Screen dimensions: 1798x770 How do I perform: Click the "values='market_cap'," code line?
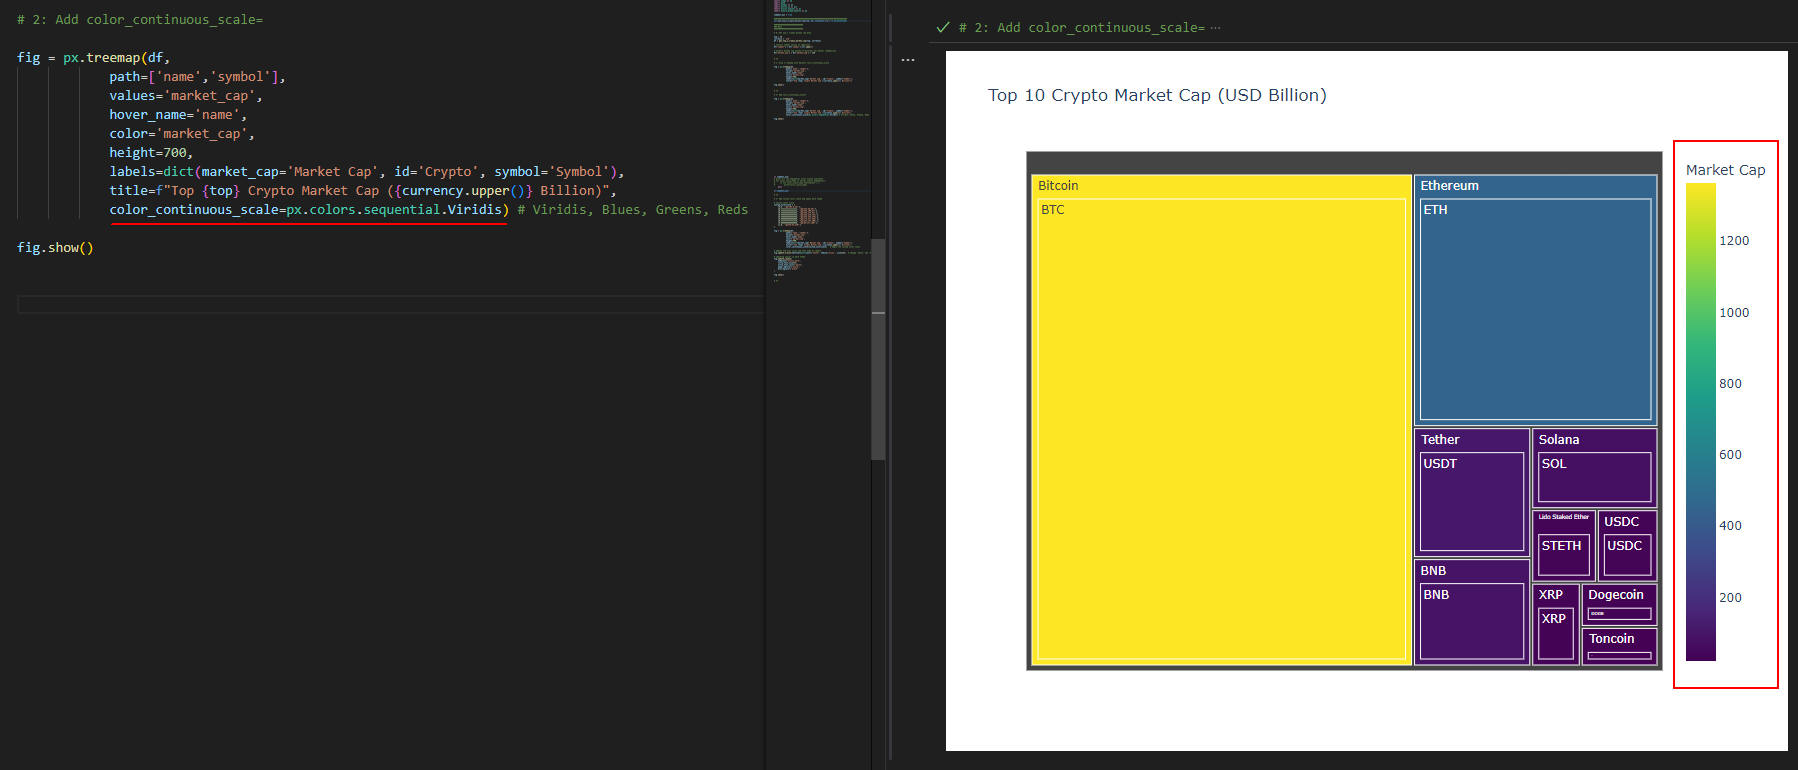pyautogui.click(x=186, y=96)
